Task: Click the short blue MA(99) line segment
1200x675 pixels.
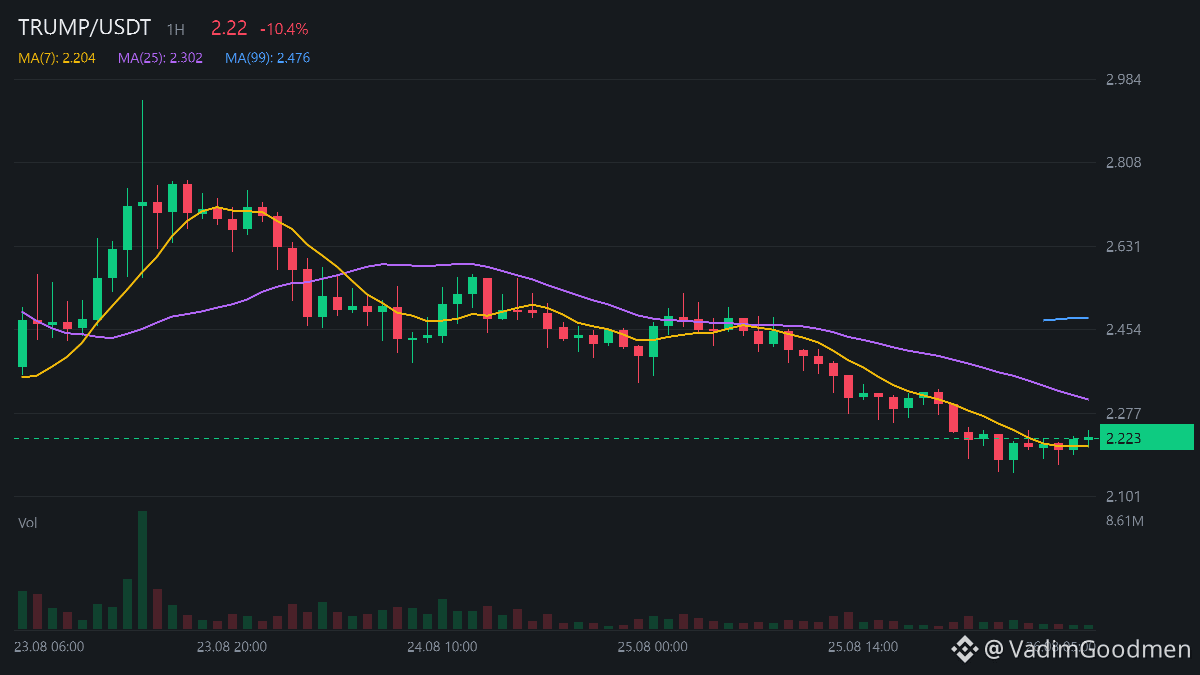Action: tap(1065, 318)
